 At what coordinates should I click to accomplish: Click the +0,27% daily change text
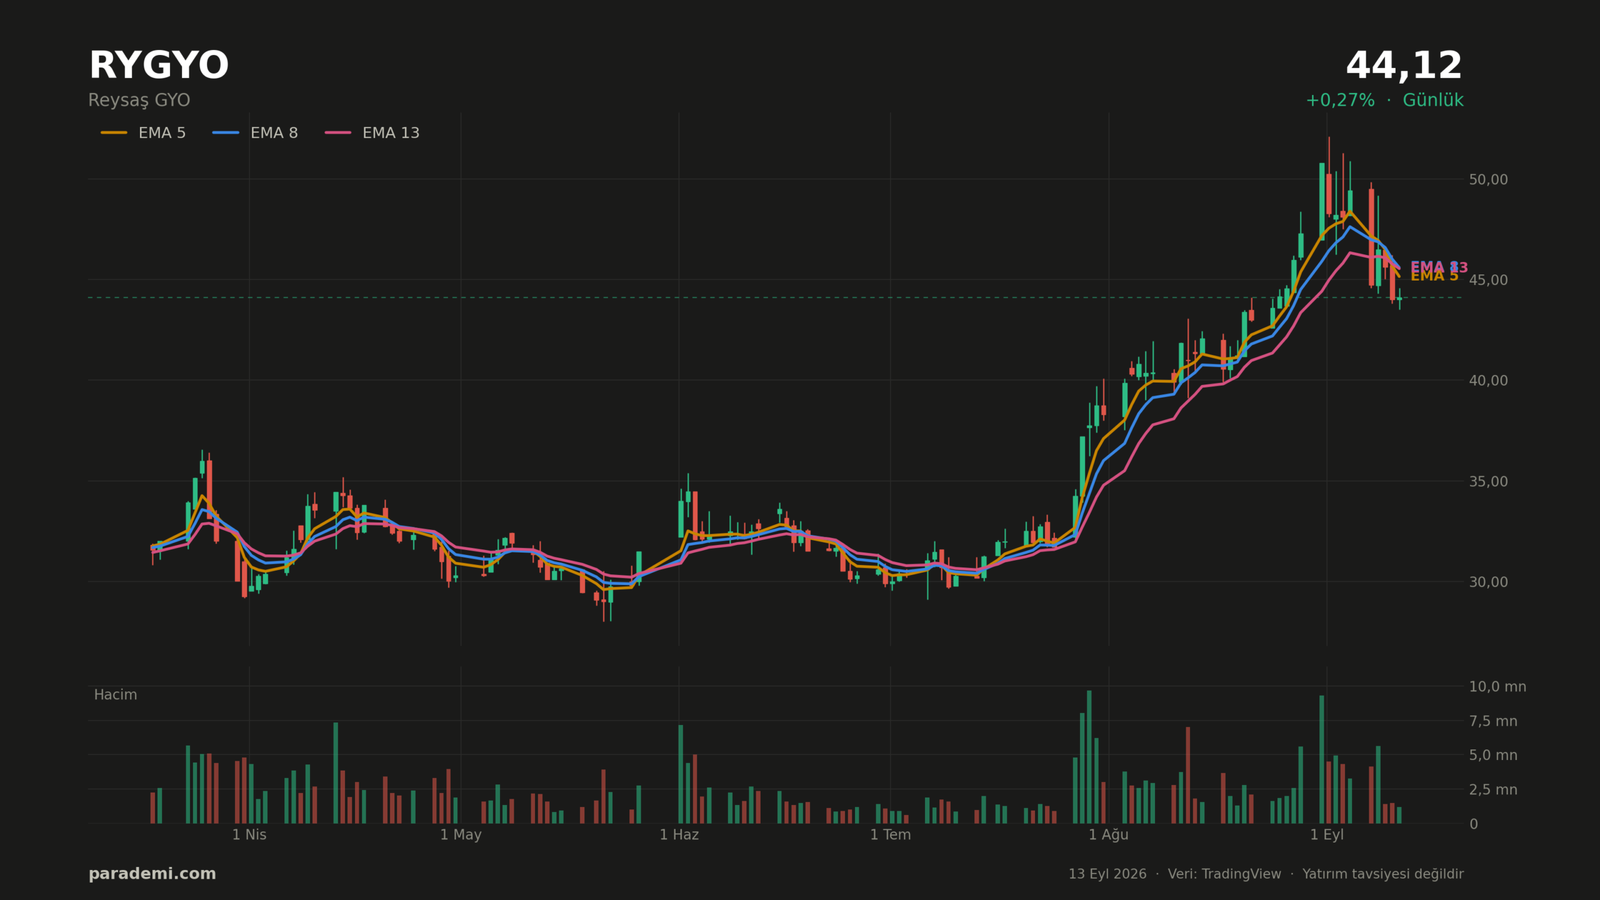point(1340,101)
